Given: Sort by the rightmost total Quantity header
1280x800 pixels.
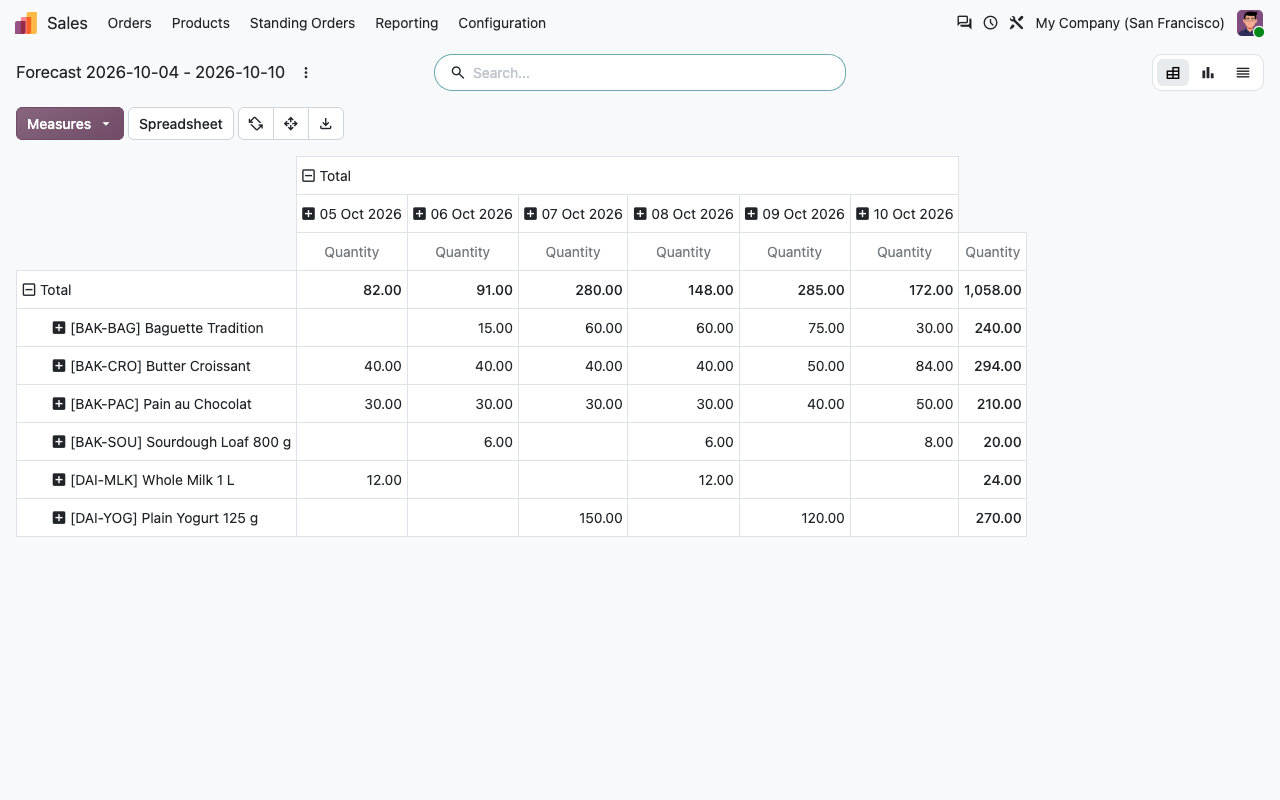Looking at the screenshot, I should click(x=993, y=252).
